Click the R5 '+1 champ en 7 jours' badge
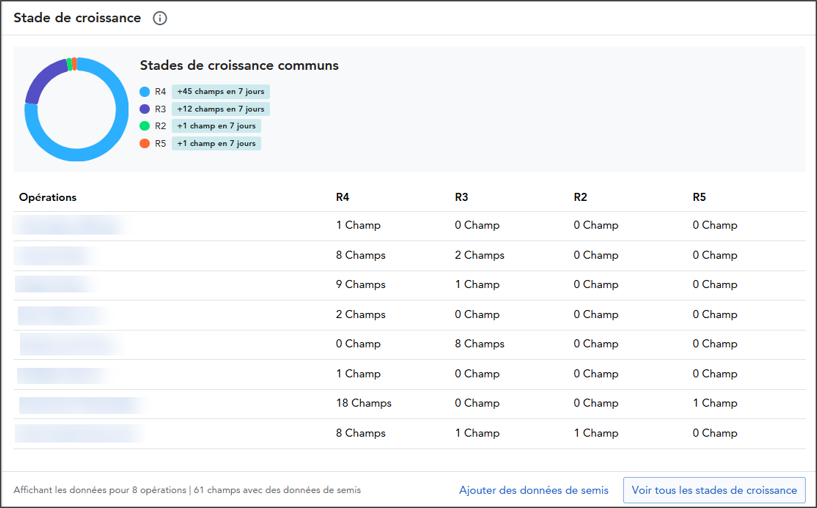This screenshot has height=508, width=817. tap(216, 143)
